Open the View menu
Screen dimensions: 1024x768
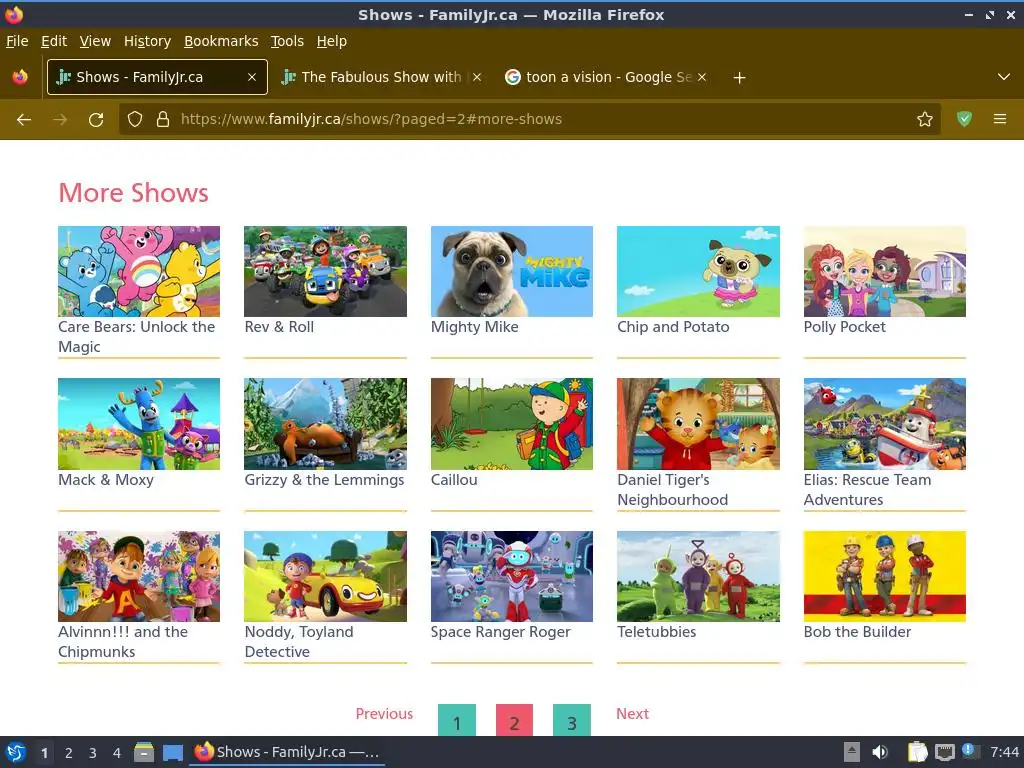coord(95,41)
